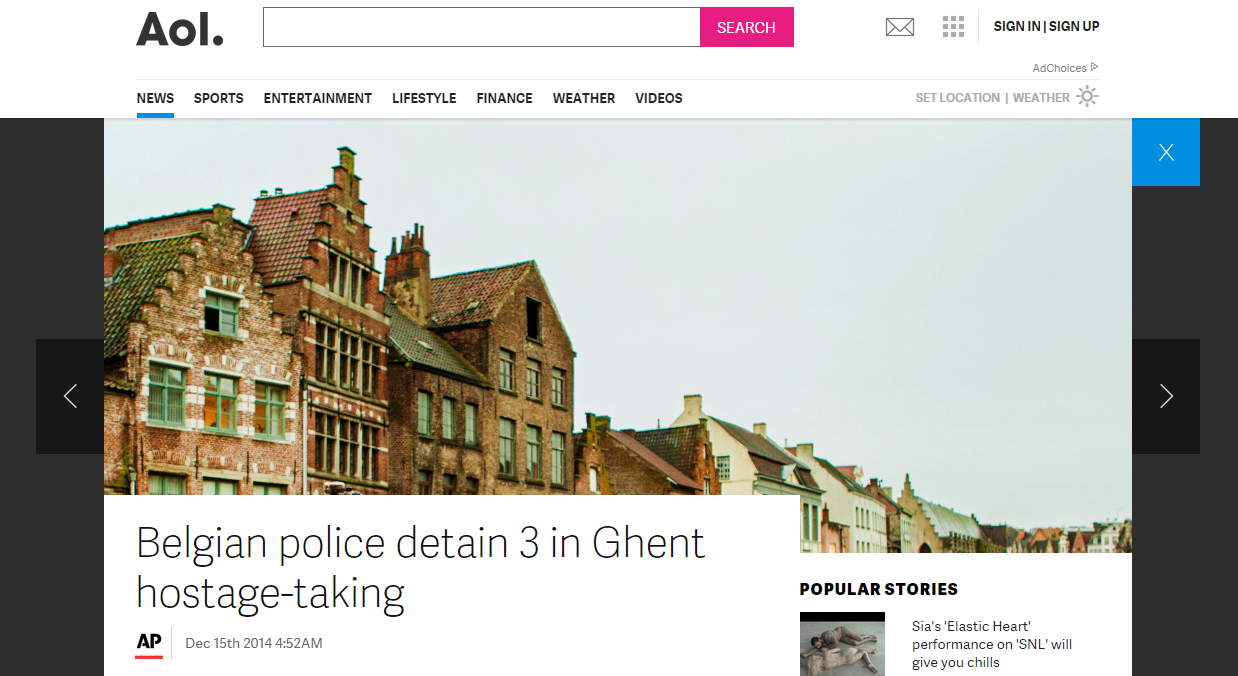Go to next article with right arrow
This screenshot has height=676, width=1238.
[1166, 396]
